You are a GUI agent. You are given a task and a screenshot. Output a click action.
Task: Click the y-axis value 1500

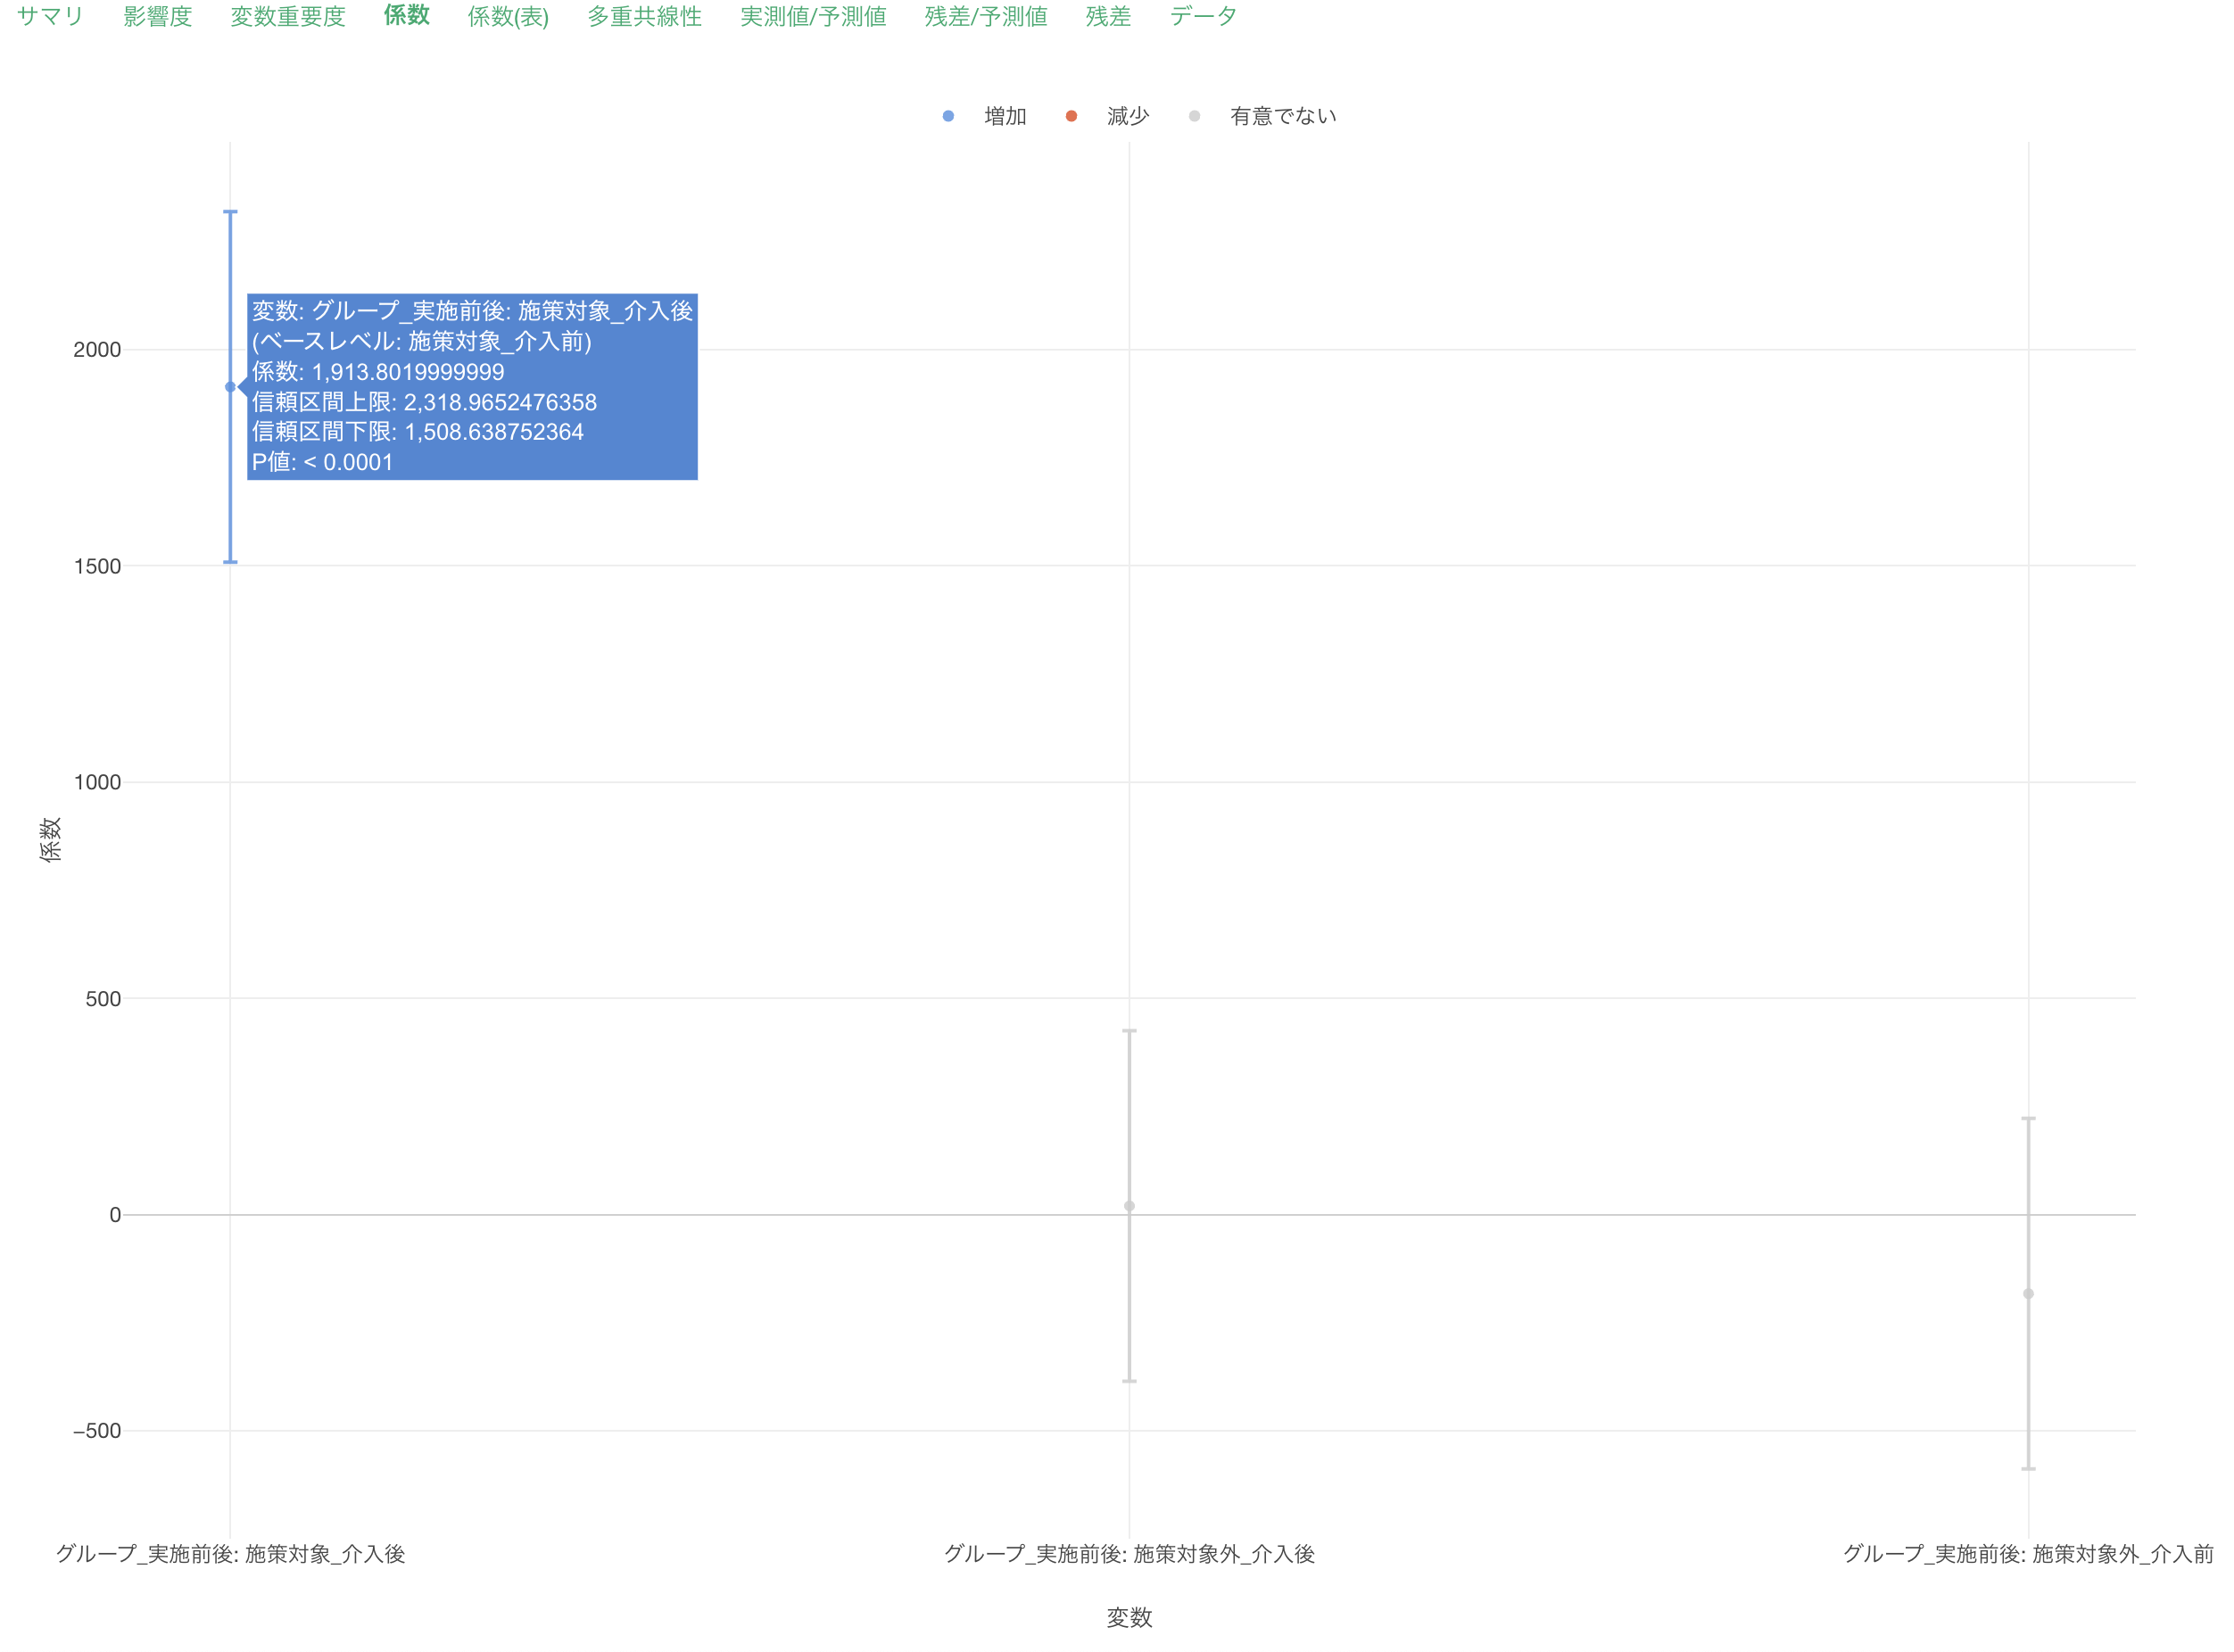[x=97, y=566]
